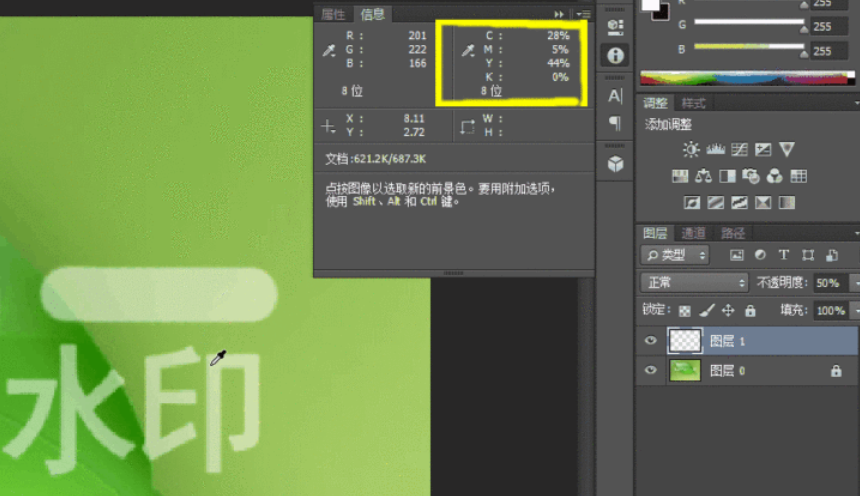
Task: Add a Hue/Saturation adjustment layer
Action: pyautogui.click(x=680, y=176)
